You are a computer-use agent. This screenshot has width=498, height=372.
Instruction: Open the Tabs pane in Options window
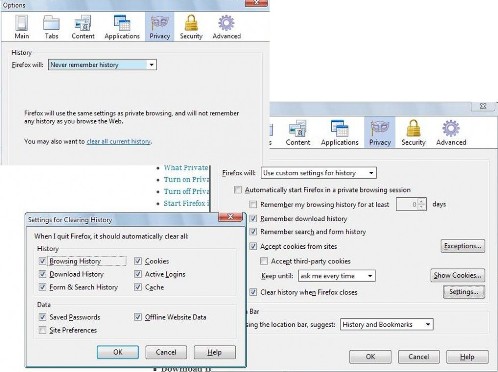(51, 27)
